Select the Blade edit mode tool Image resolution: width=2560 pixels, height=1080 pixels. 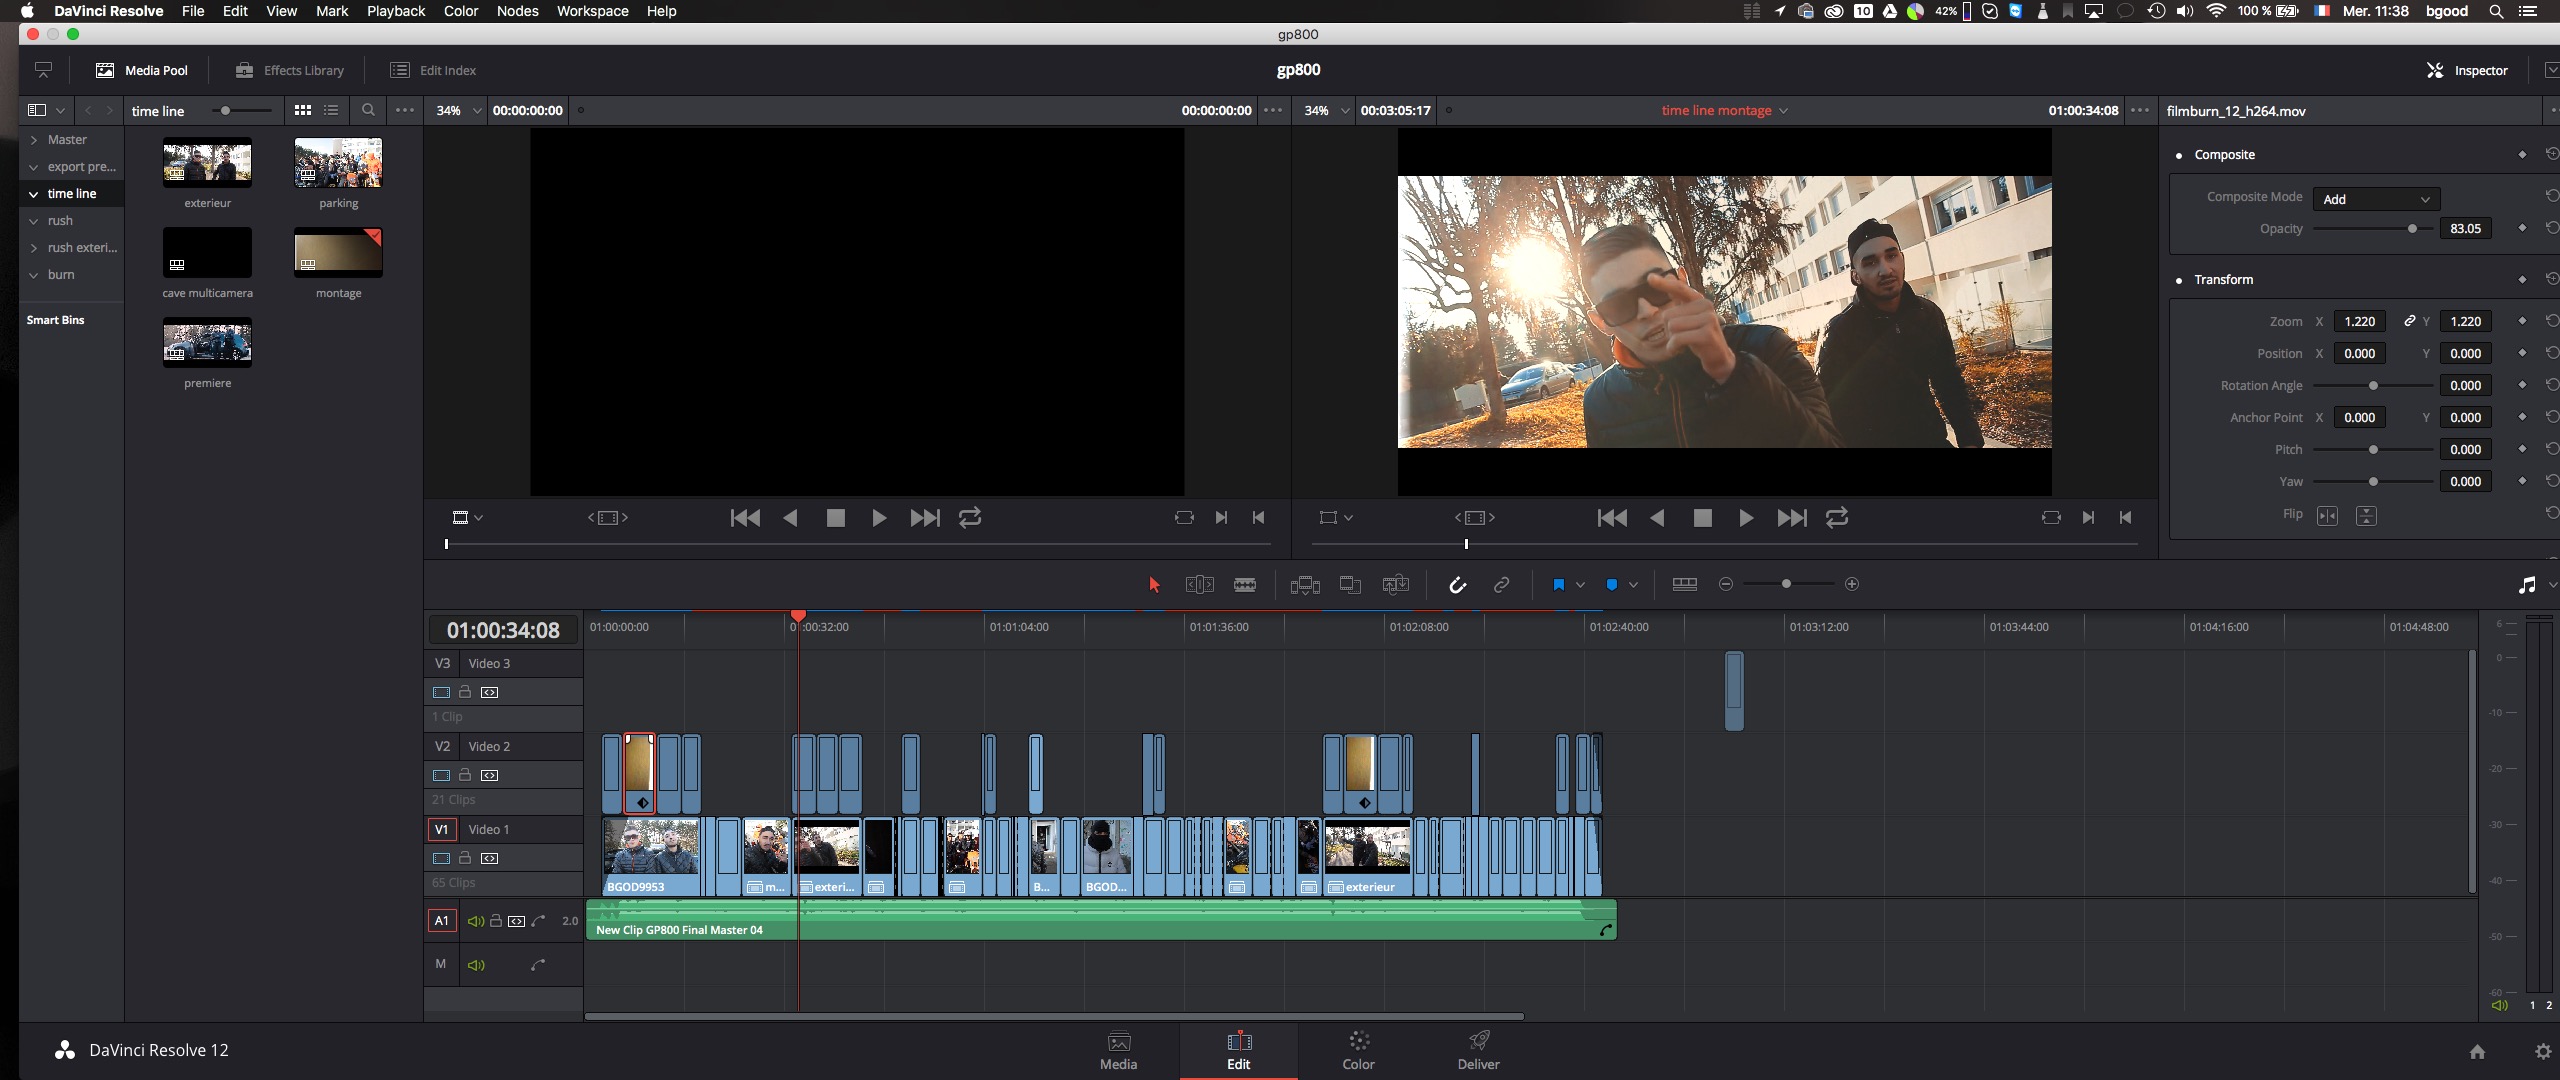[x=1244, y=585]
